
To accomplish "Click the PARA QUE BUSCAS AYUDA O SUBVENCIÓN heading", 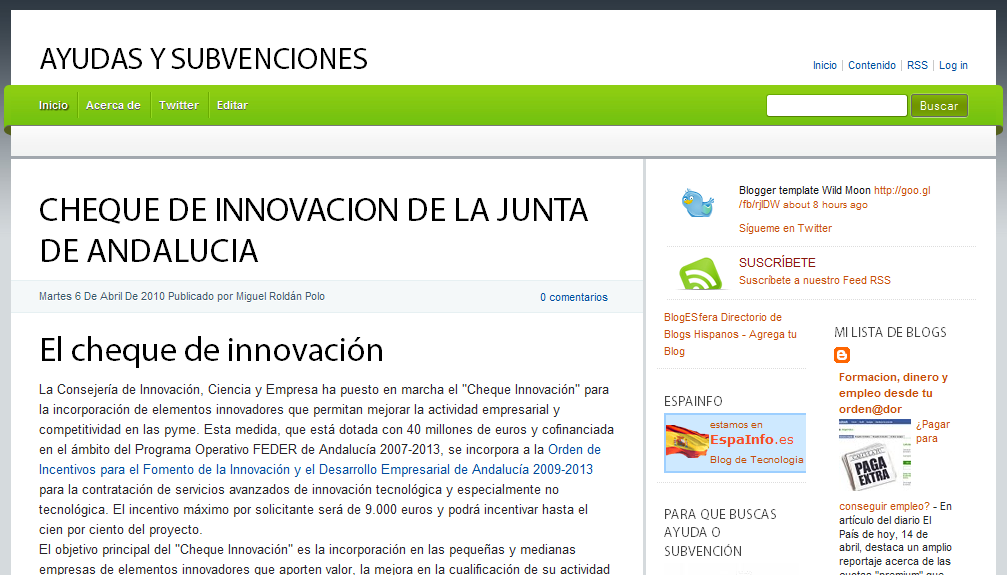I will (720, 533).
